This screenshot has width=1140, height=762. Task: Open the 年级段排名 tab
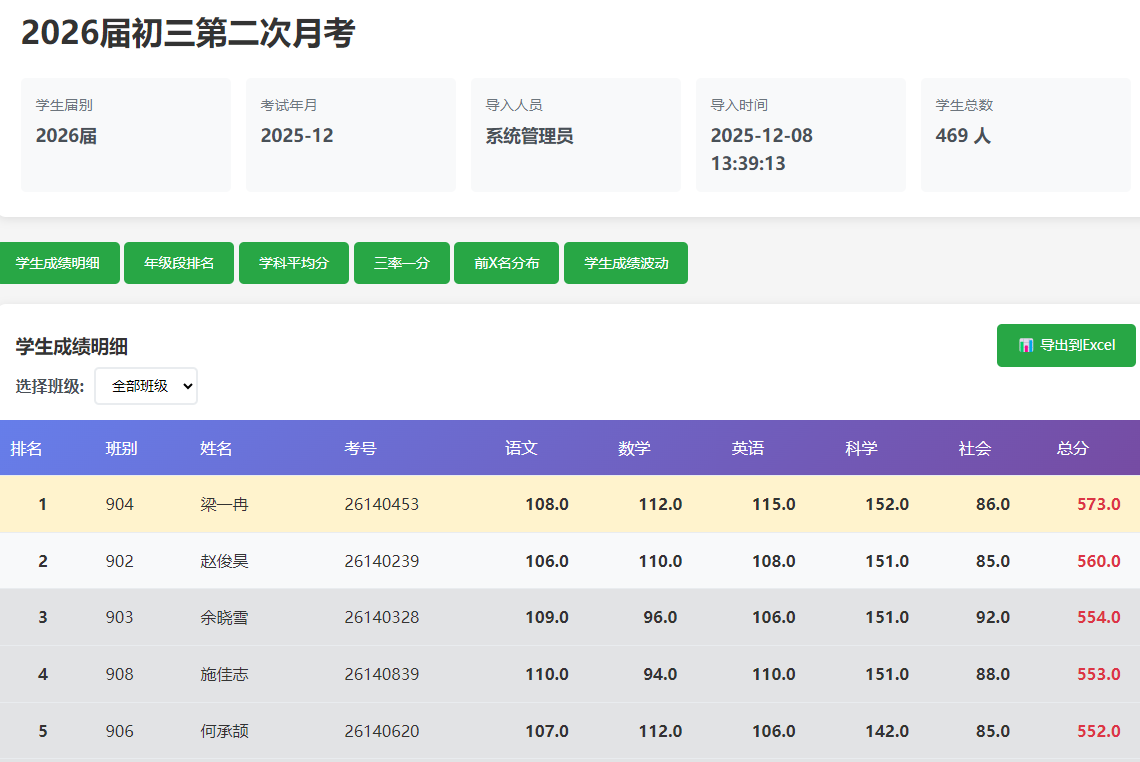(179, 263)
